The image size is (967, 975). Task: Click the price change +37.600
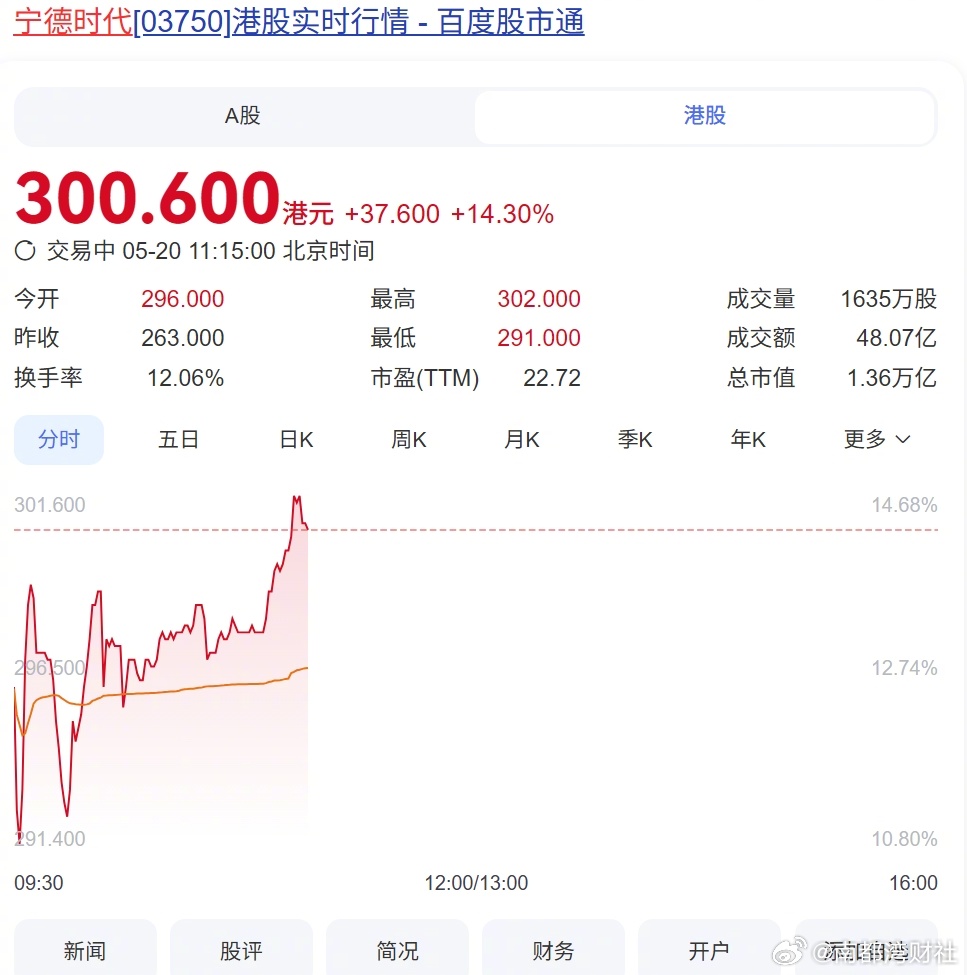point(392,214)
